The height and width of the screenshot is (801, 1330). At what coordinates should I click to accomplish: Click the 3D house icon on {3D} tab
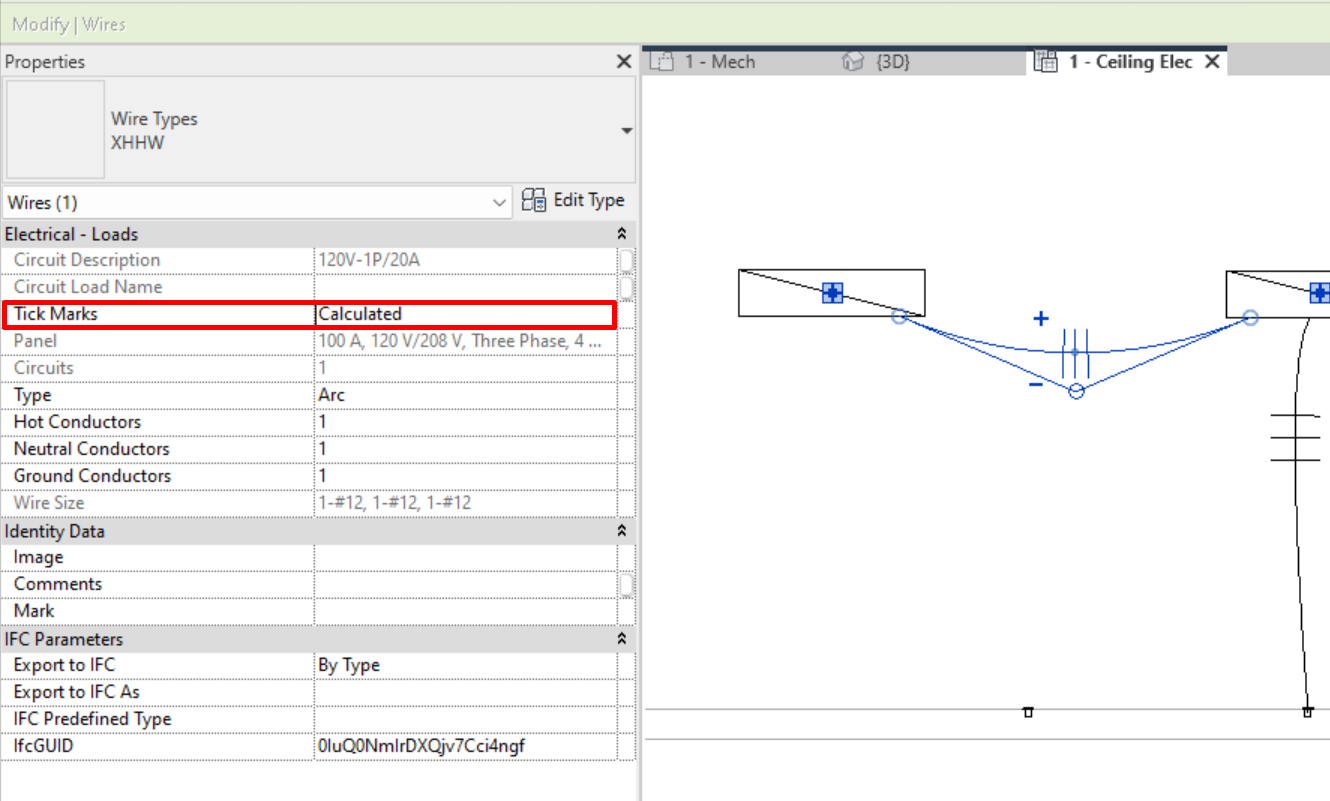pyautogui.click(x=853, y=62)
